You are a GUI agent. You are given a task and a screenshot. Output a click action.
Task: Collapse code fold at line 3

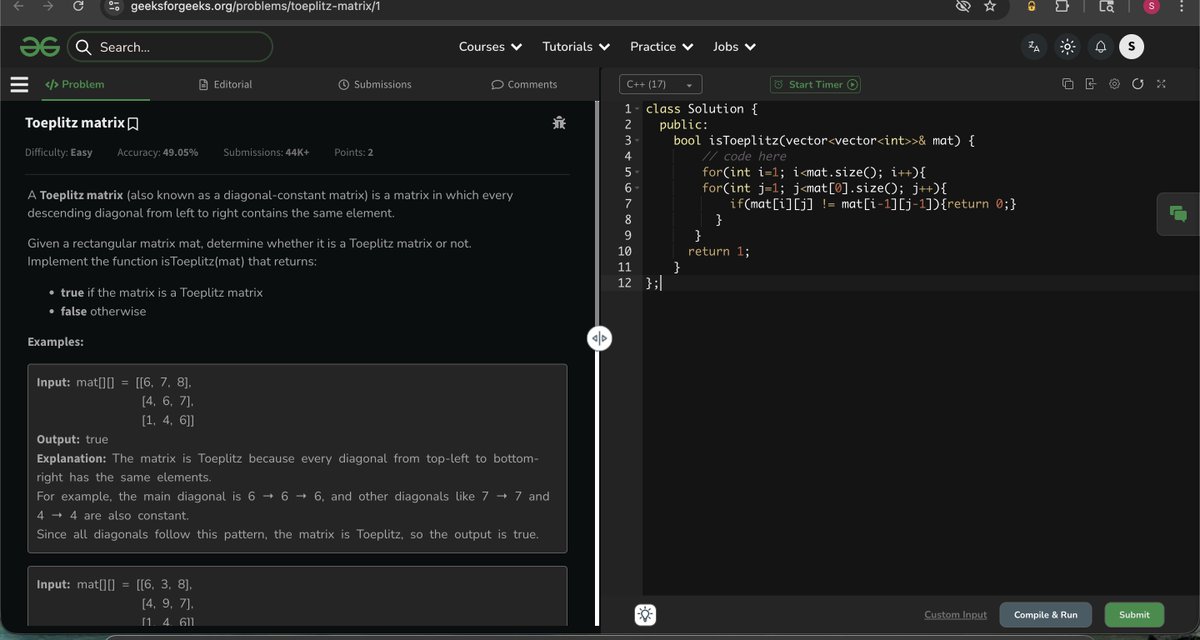point(636,141)
